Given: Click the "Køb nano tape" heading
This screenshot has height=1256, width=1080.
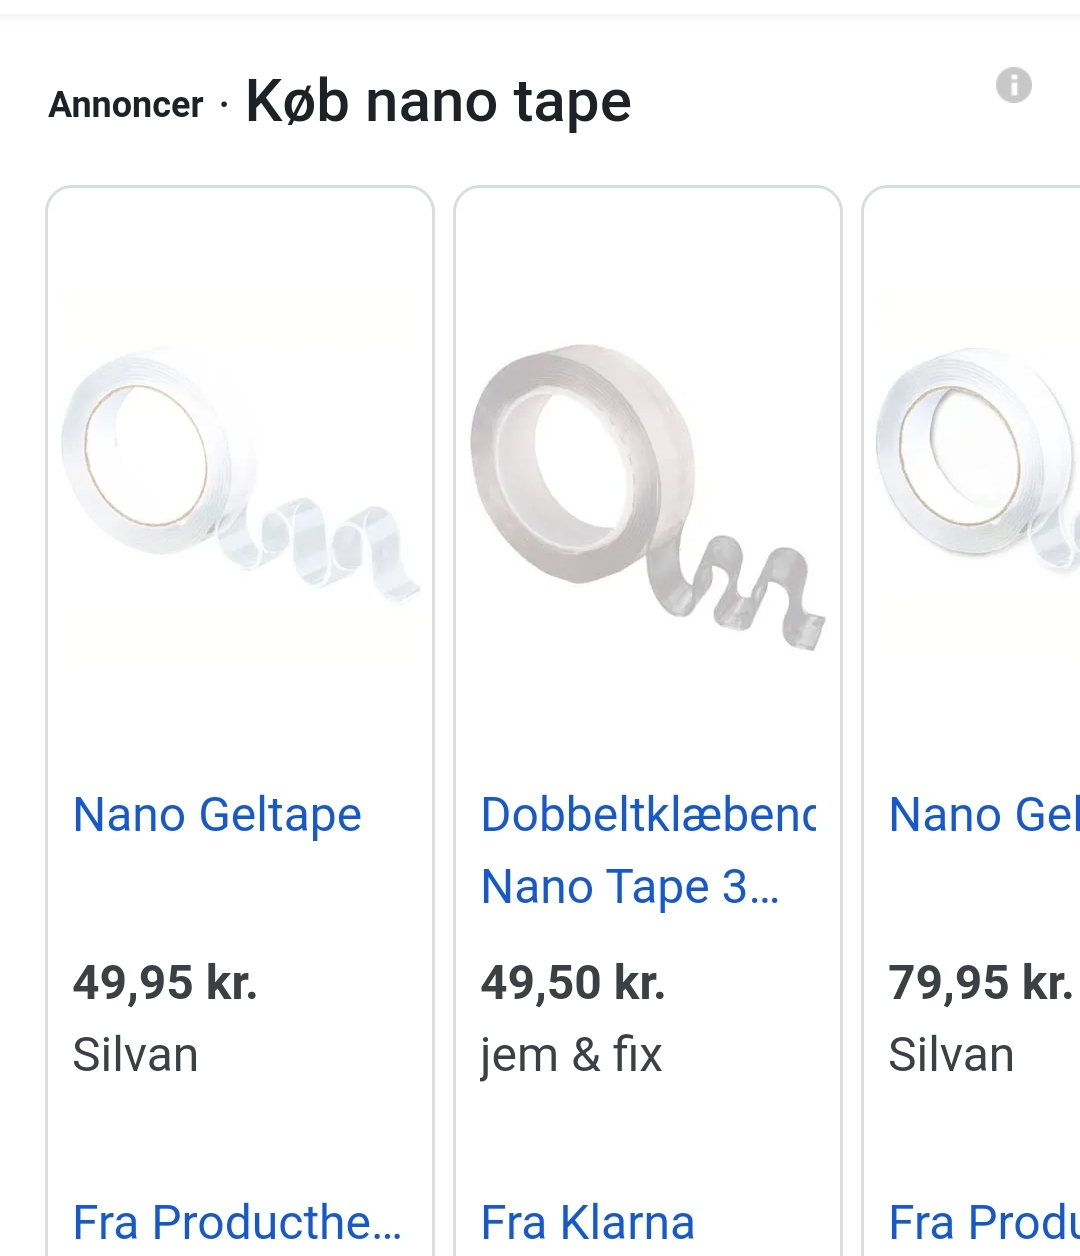Looking at the screenshot, I should [x=438, y=102].
